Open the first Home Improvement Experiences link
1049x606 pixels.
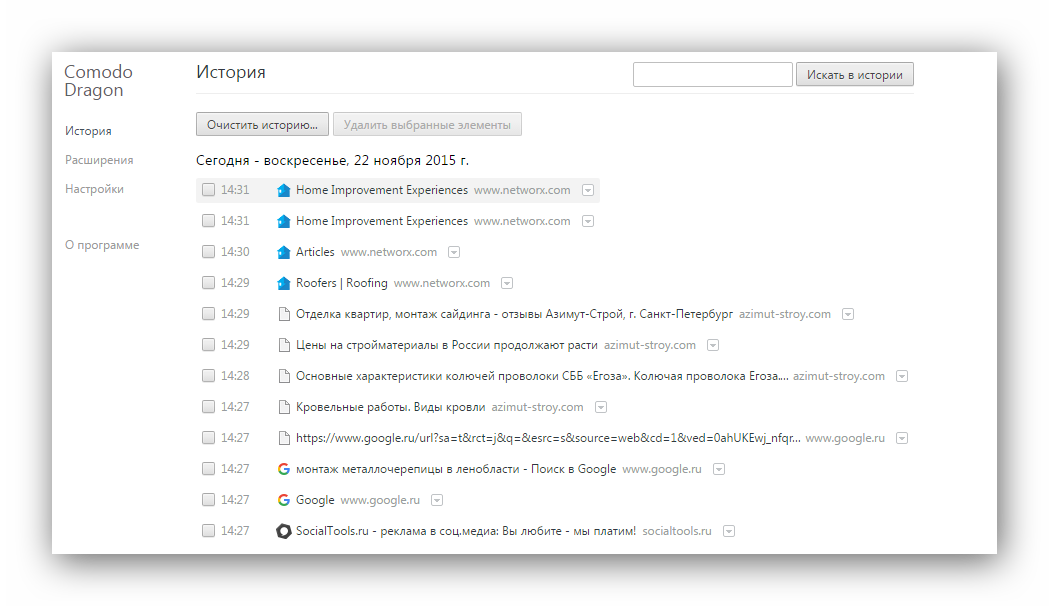(x=382, y=190)
